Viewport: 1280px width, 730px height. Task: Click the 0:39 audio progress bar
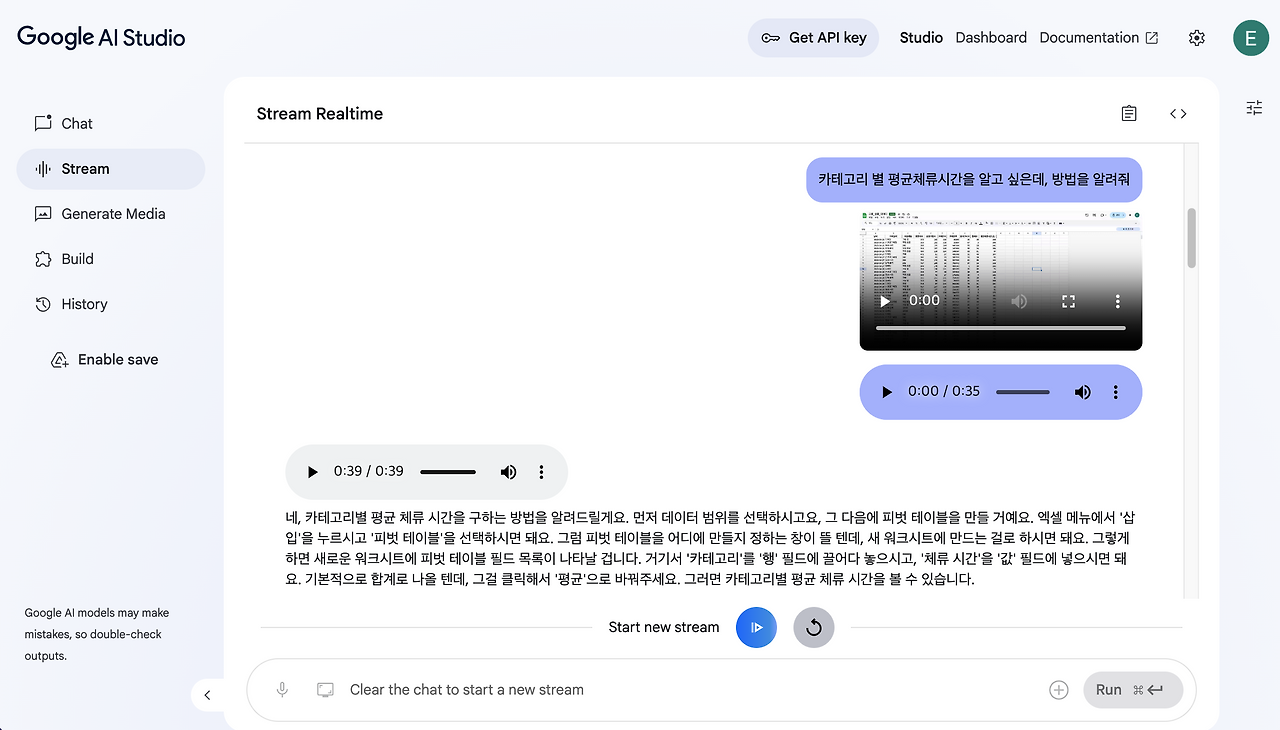(447, 471)
